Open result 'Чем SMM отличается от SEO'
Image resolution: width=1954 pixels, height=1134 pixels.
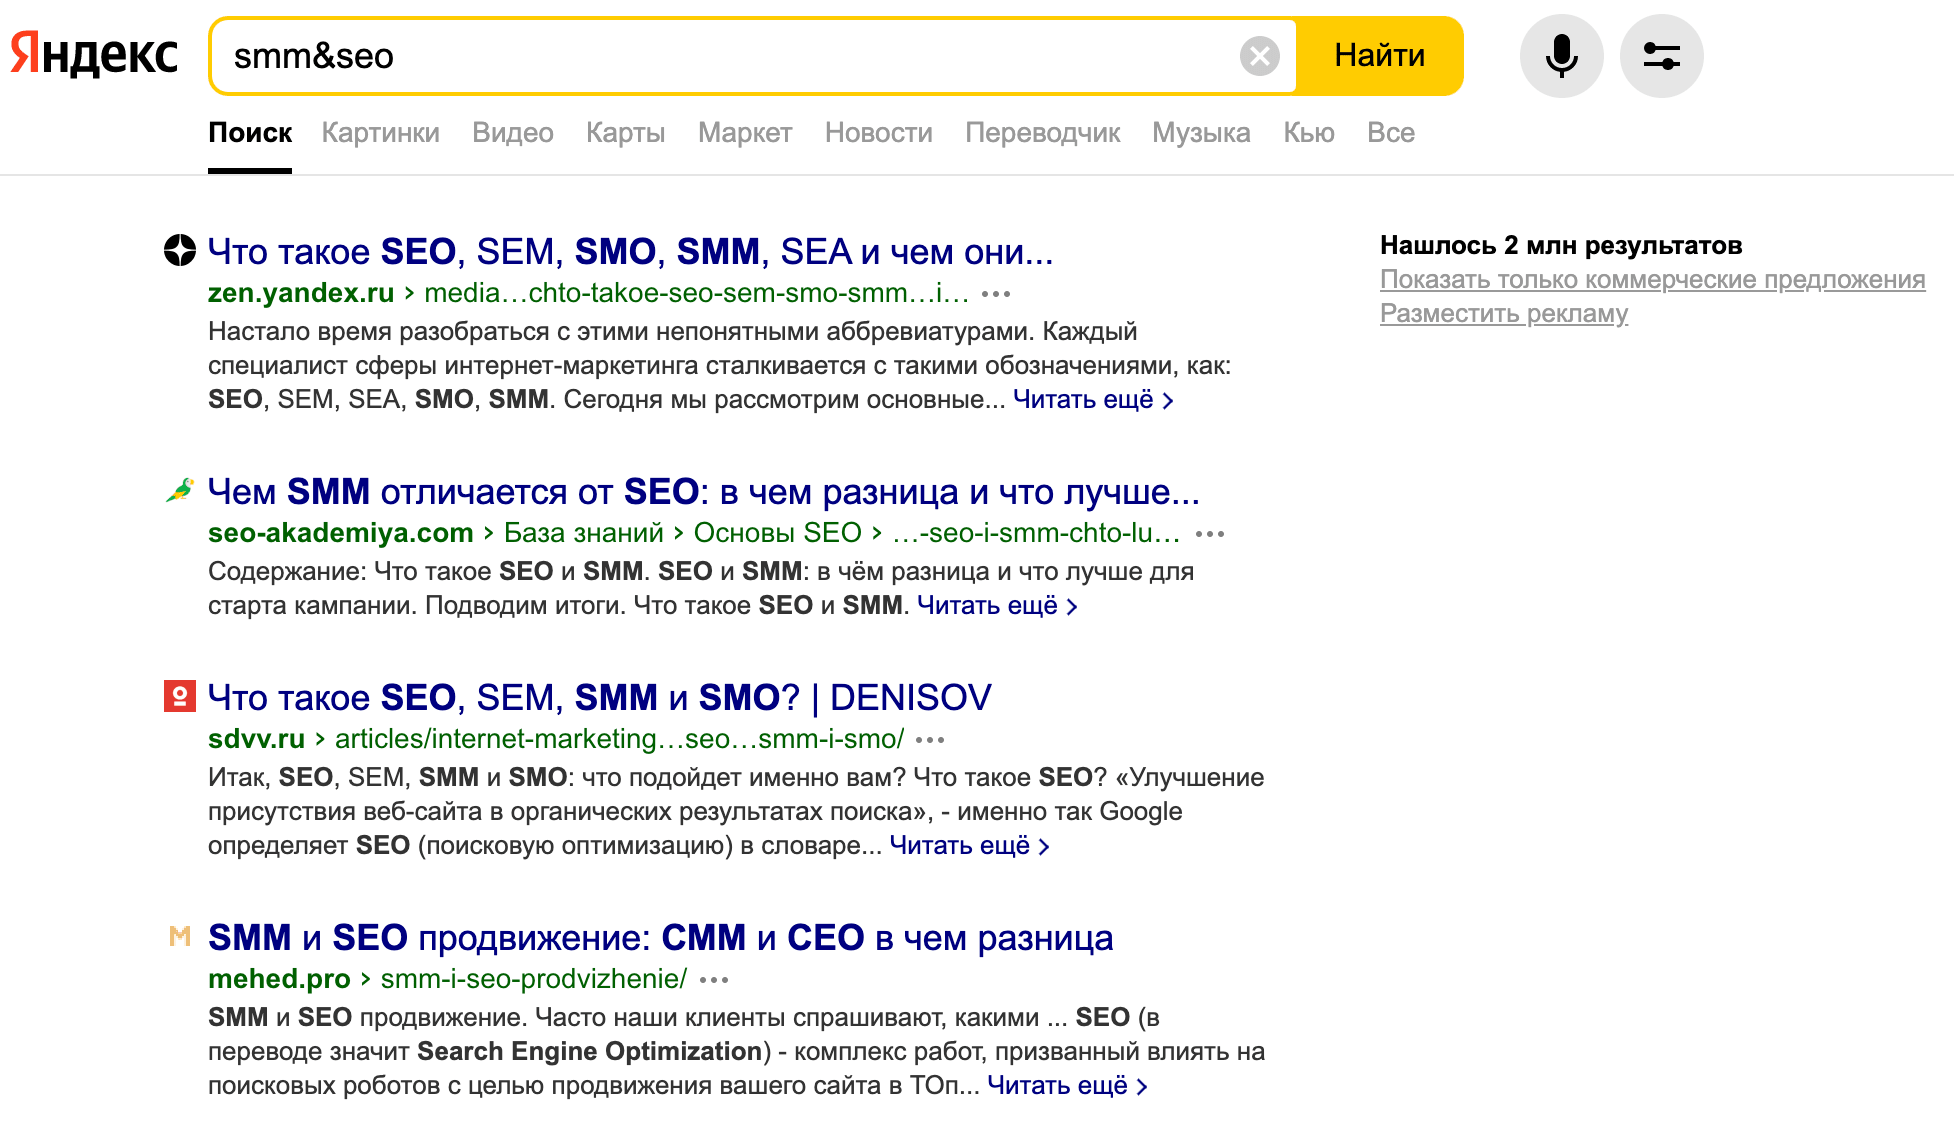(704, 491)
